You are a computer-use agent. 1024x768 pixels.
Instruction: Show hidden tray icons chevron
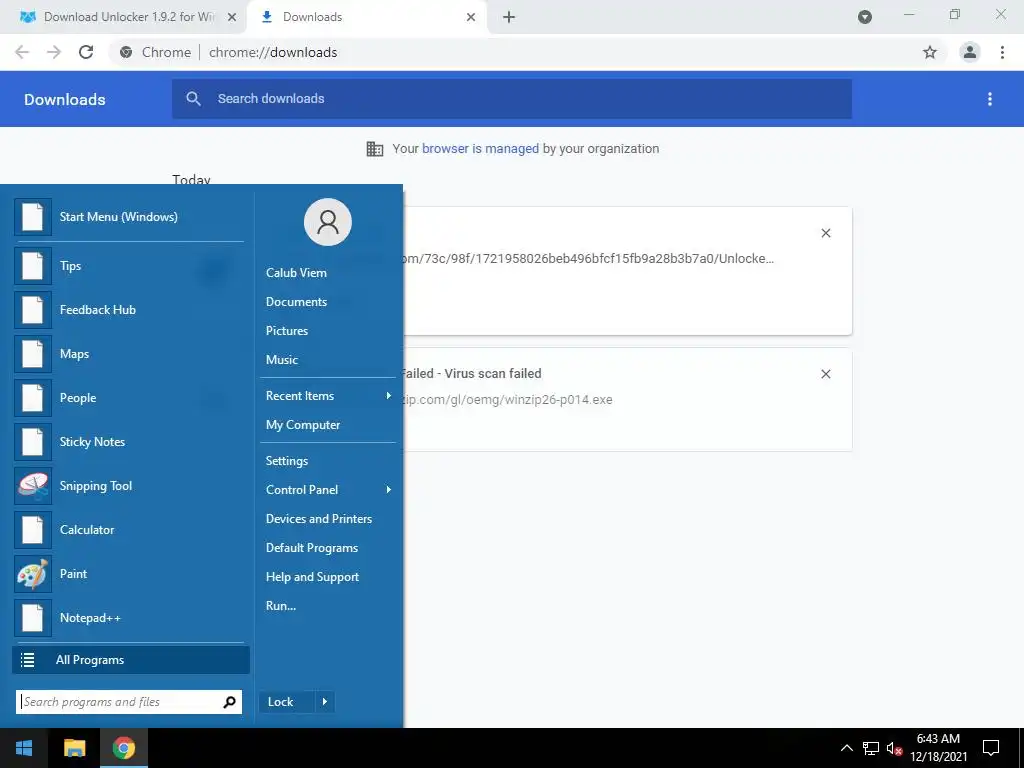[846, 748]
